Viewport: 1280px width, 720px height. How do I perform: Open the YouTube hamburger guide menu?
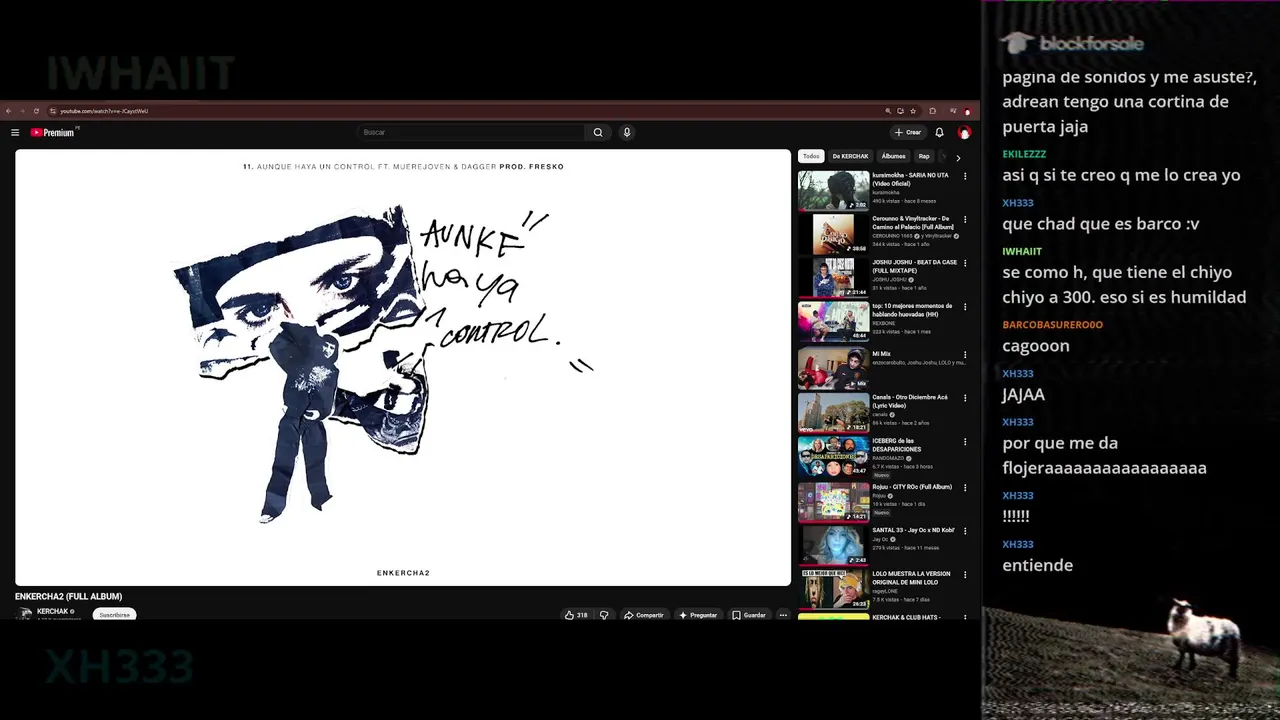[x=15, y=132]
